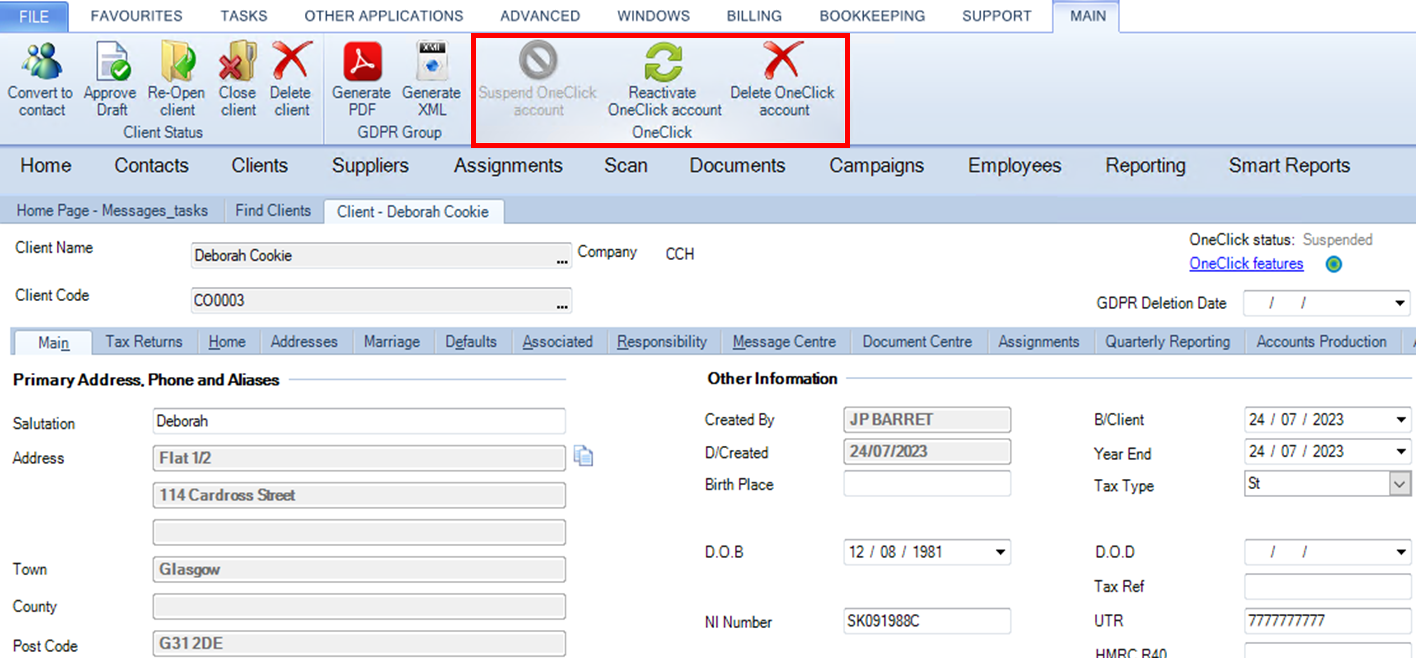Copy address using icon beside Flat 1/2
The width and height of the screenshot is (1416, 658).
coord(584,456)
